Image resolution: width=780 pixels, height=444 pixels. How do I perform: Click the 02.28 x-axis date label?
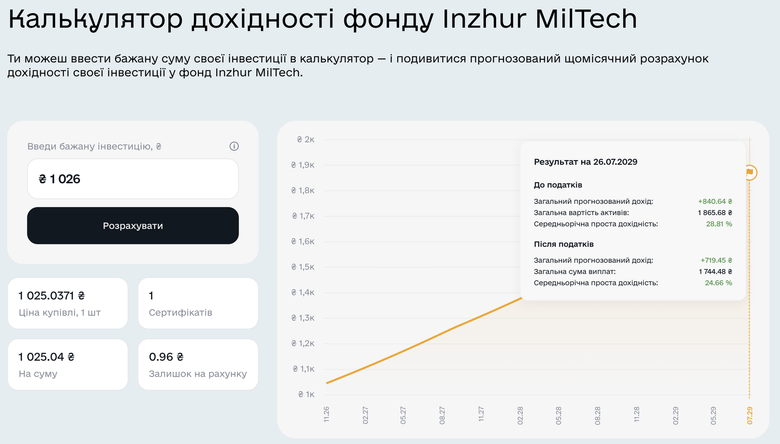pos(520,415)
